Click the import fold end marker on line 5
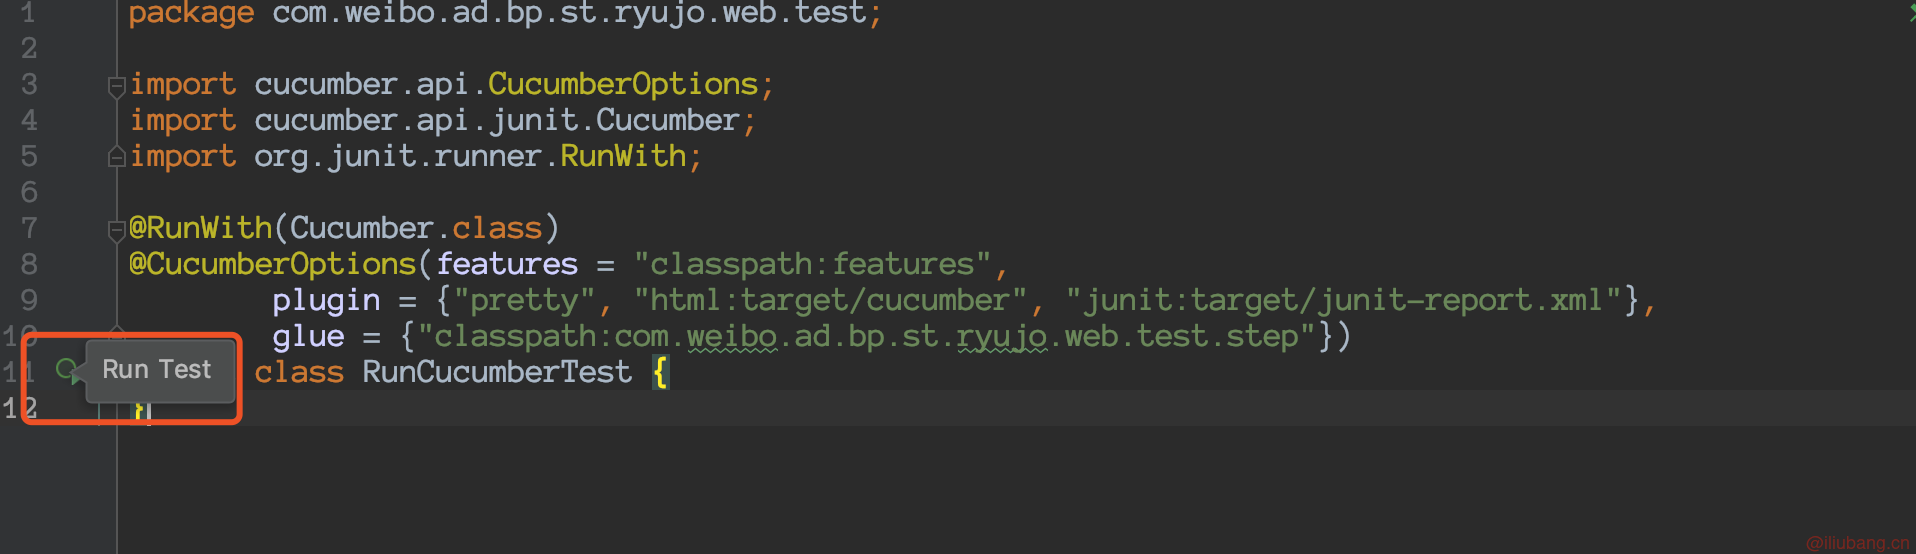Image resolution: width=1916 pixels, height=554 pixels. [x=116, y=157]
